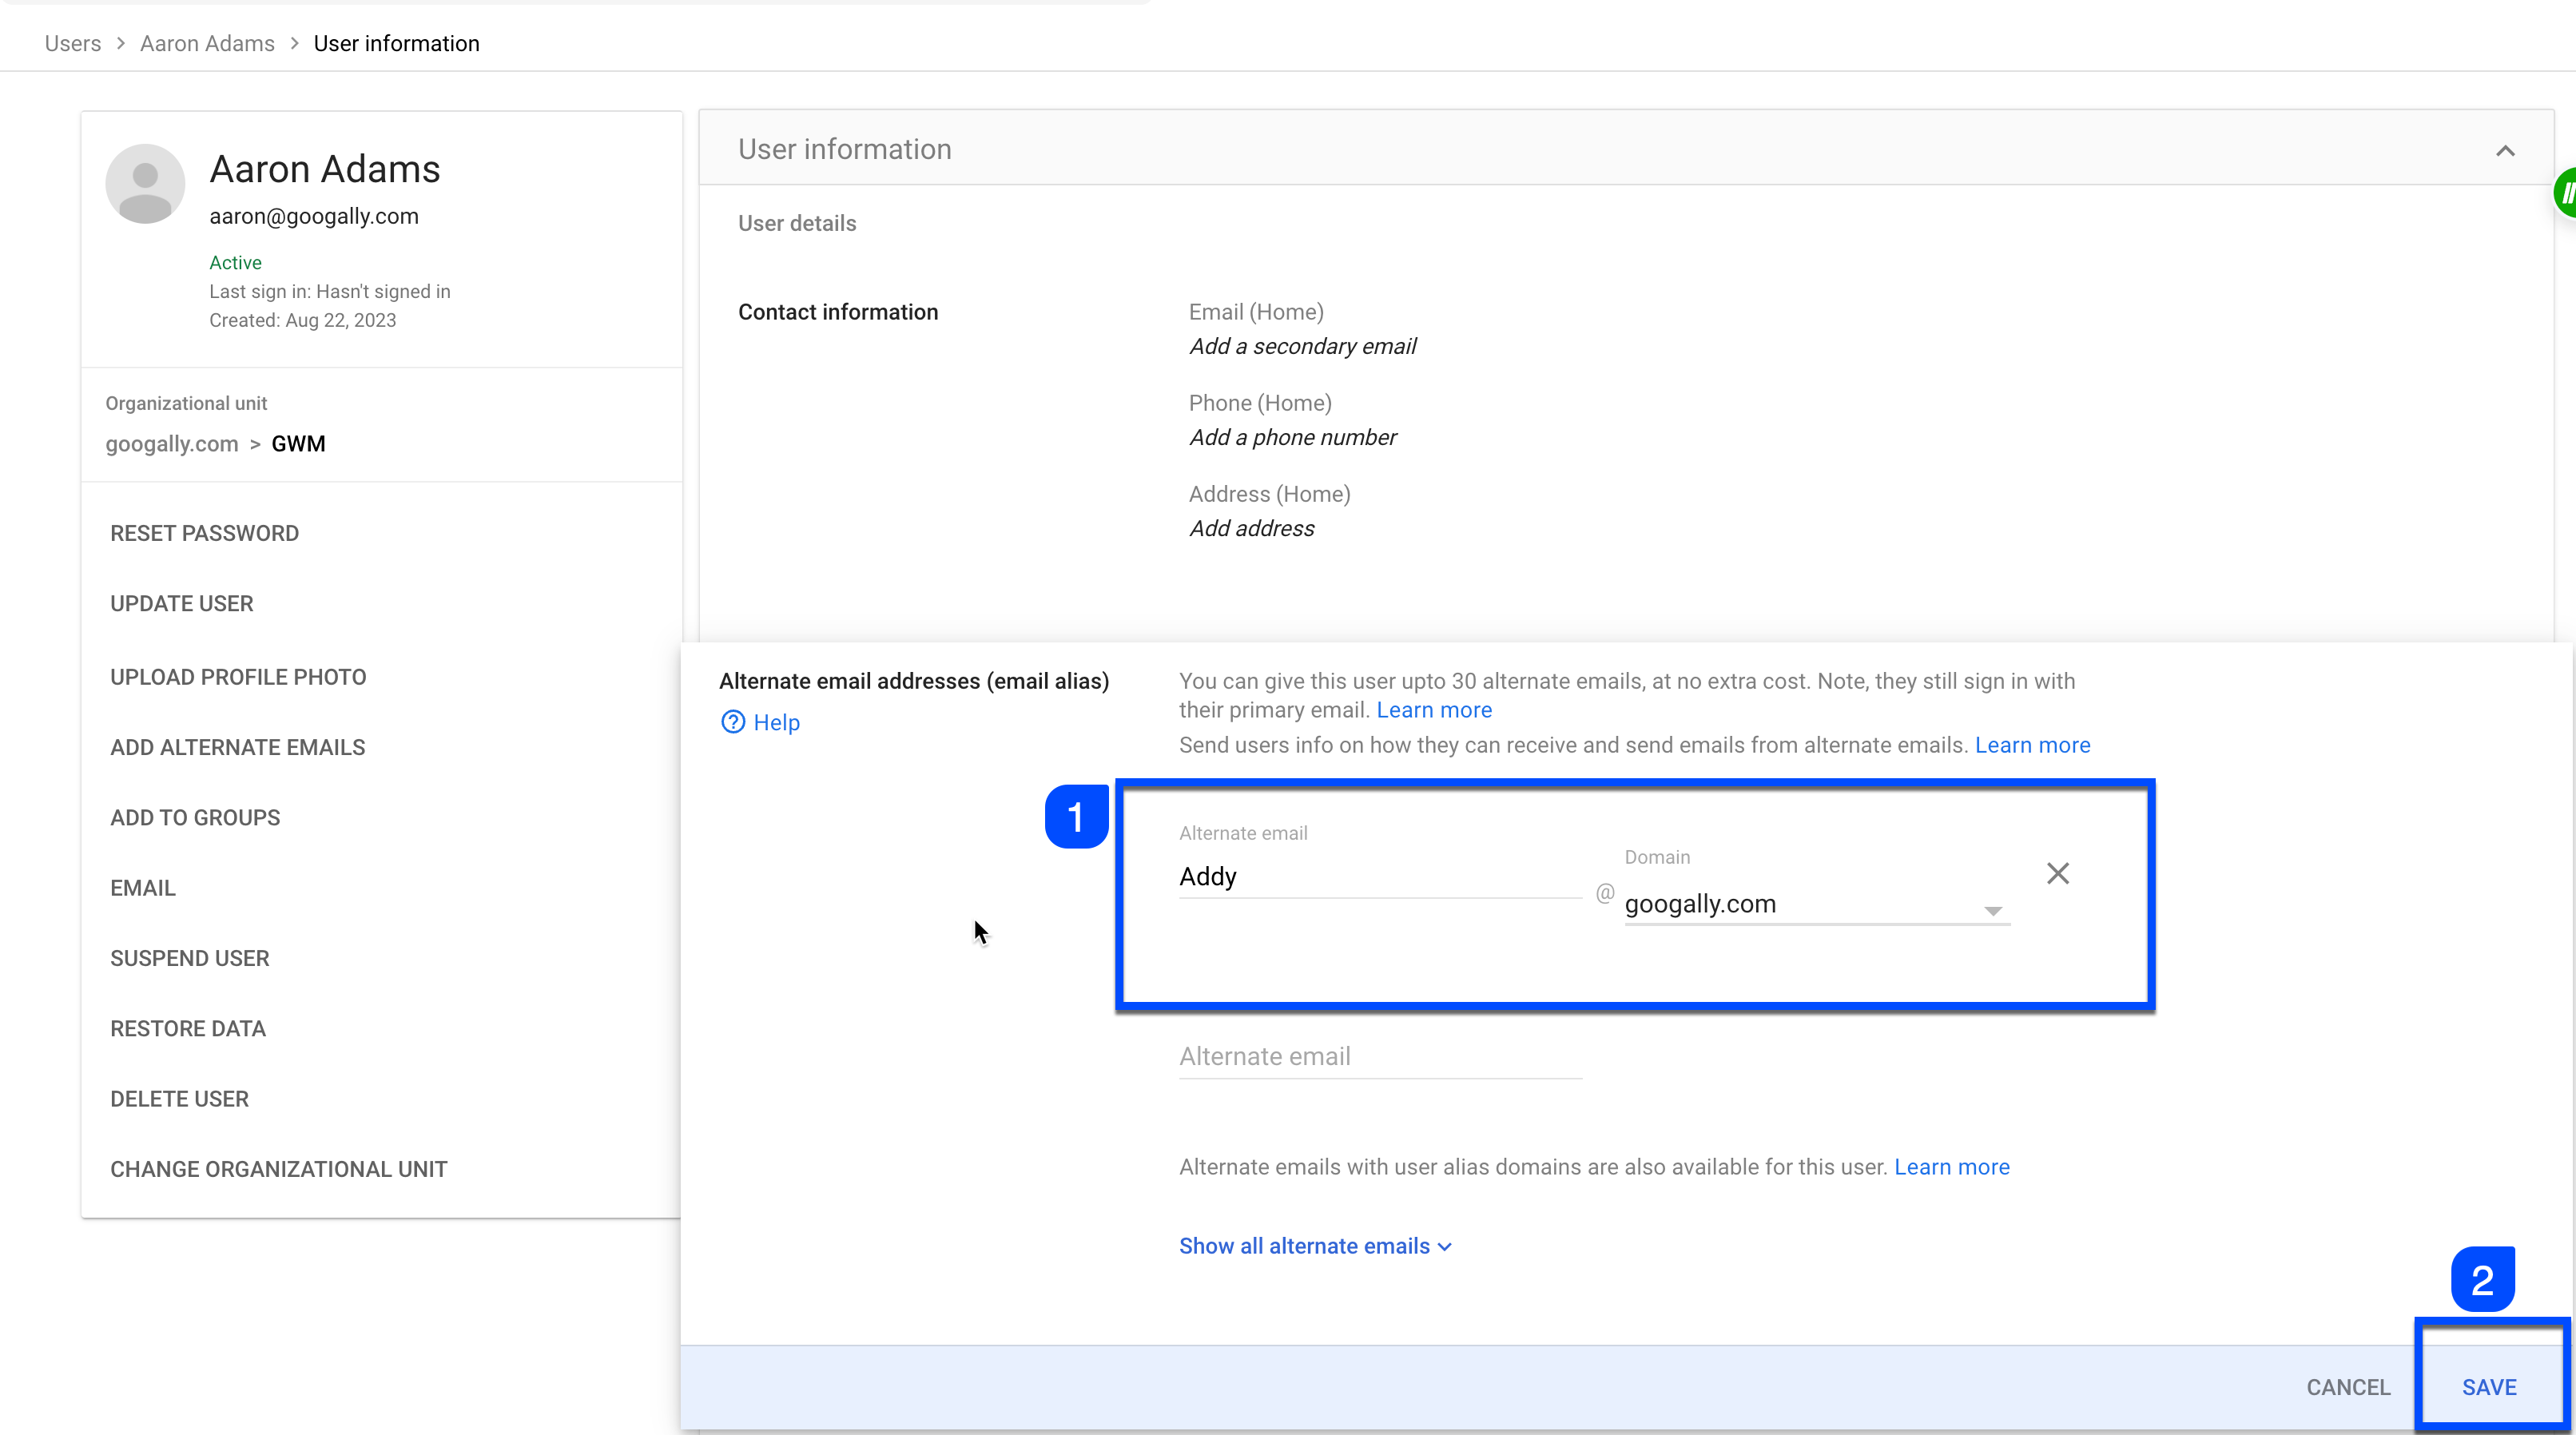Click ADD TO GROUPS

tap(195, 817)
